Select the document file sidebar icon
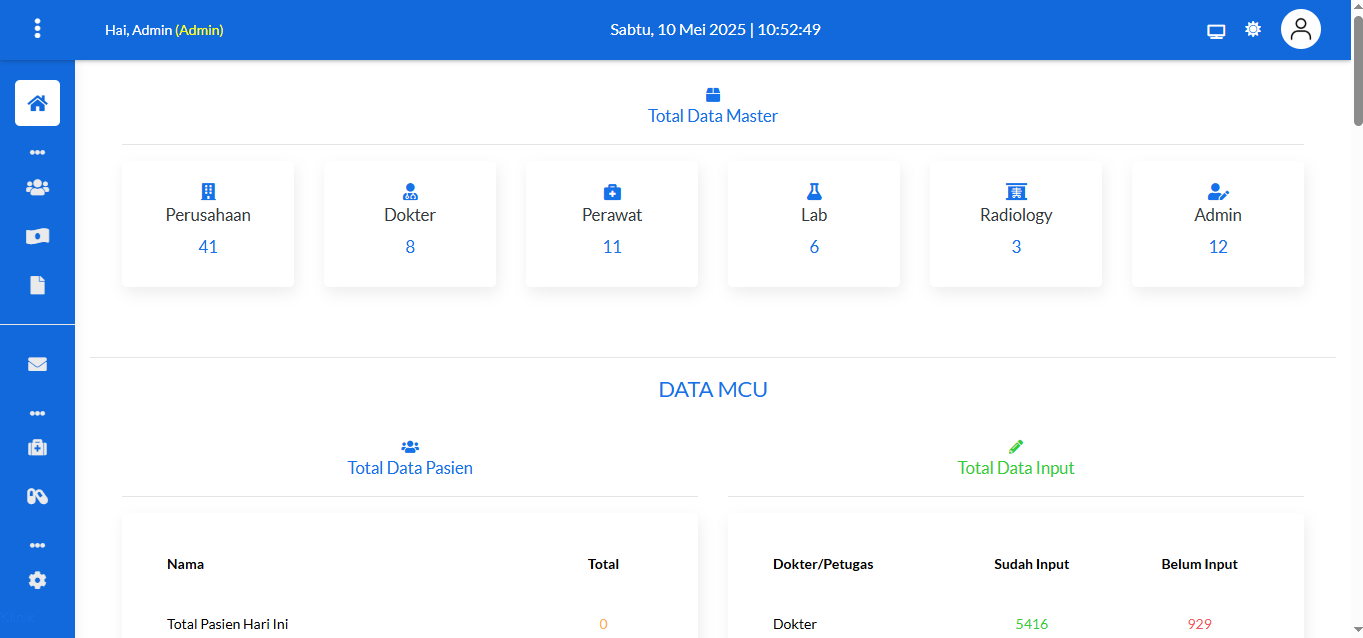1363x638 pixels. tap(37, 286)
